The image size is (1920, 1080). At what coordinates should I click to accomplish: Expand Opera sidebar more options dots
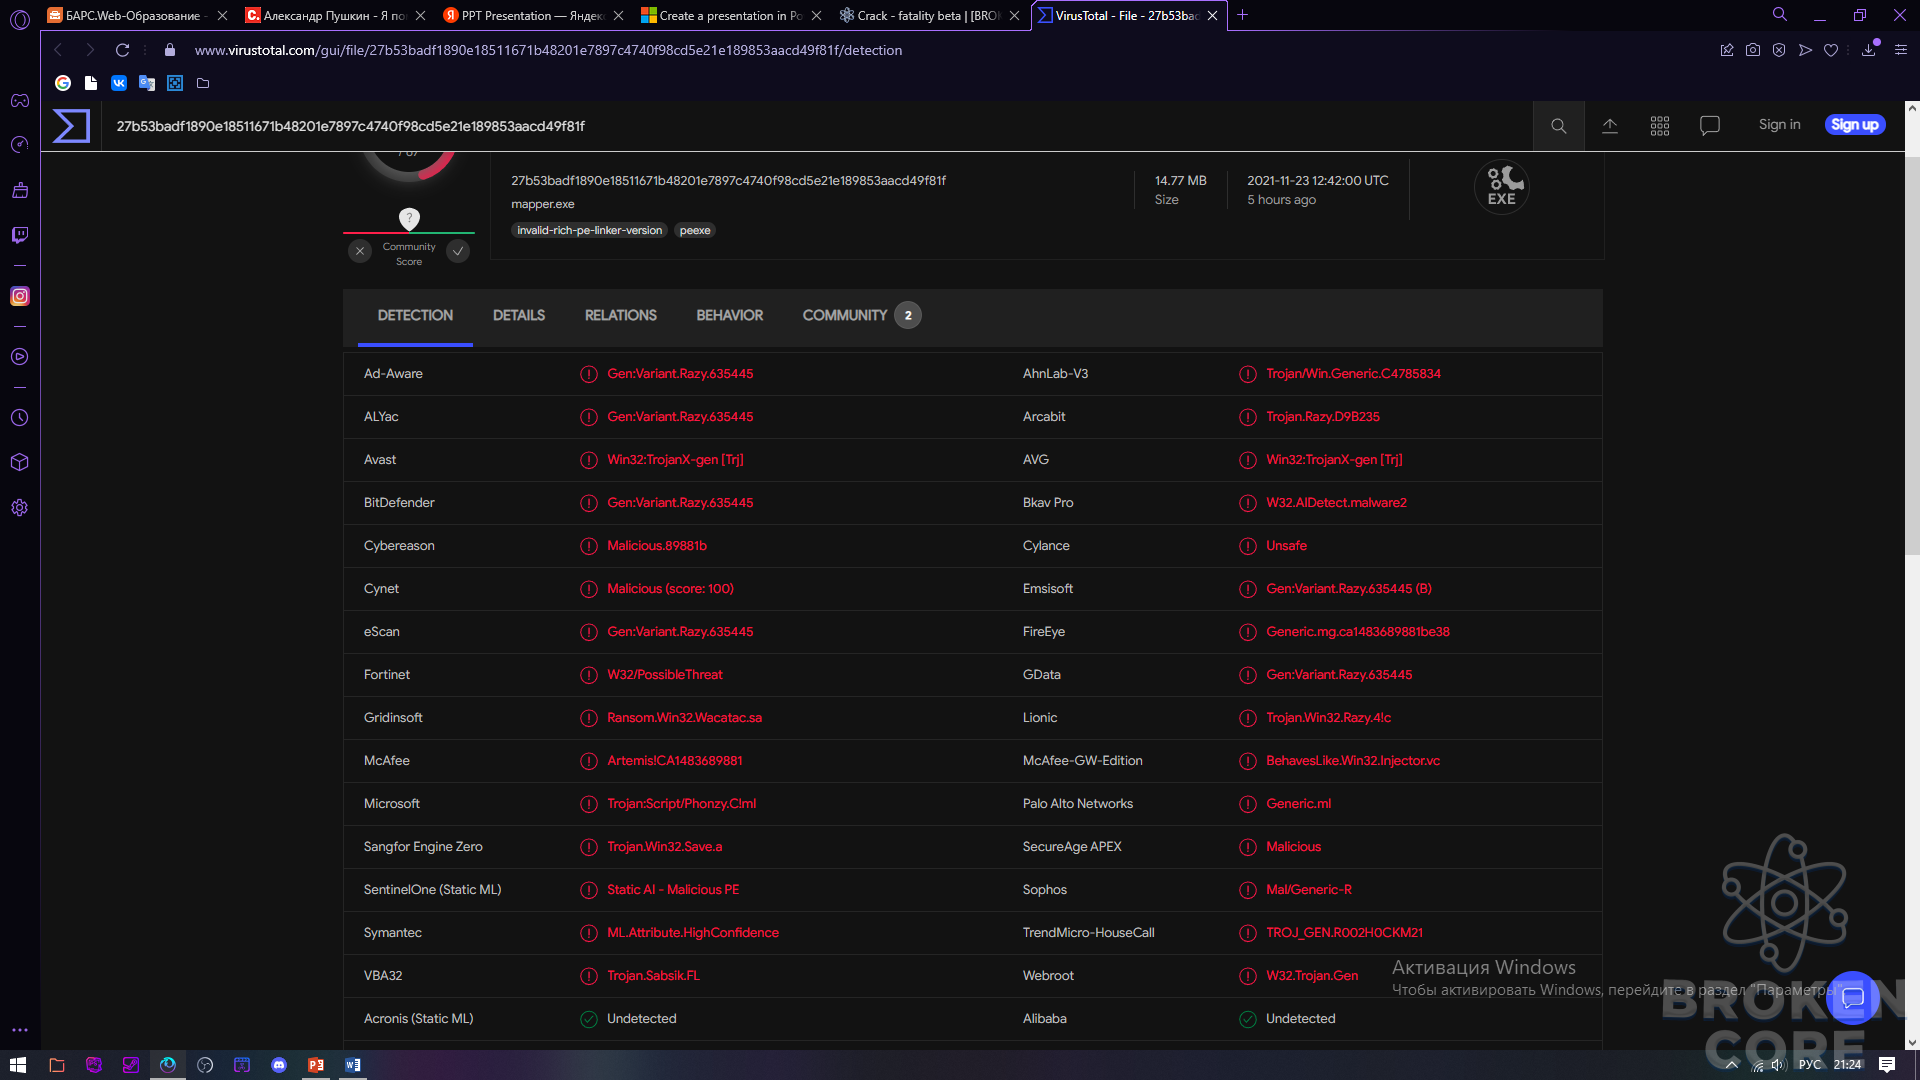point(19,1030)
